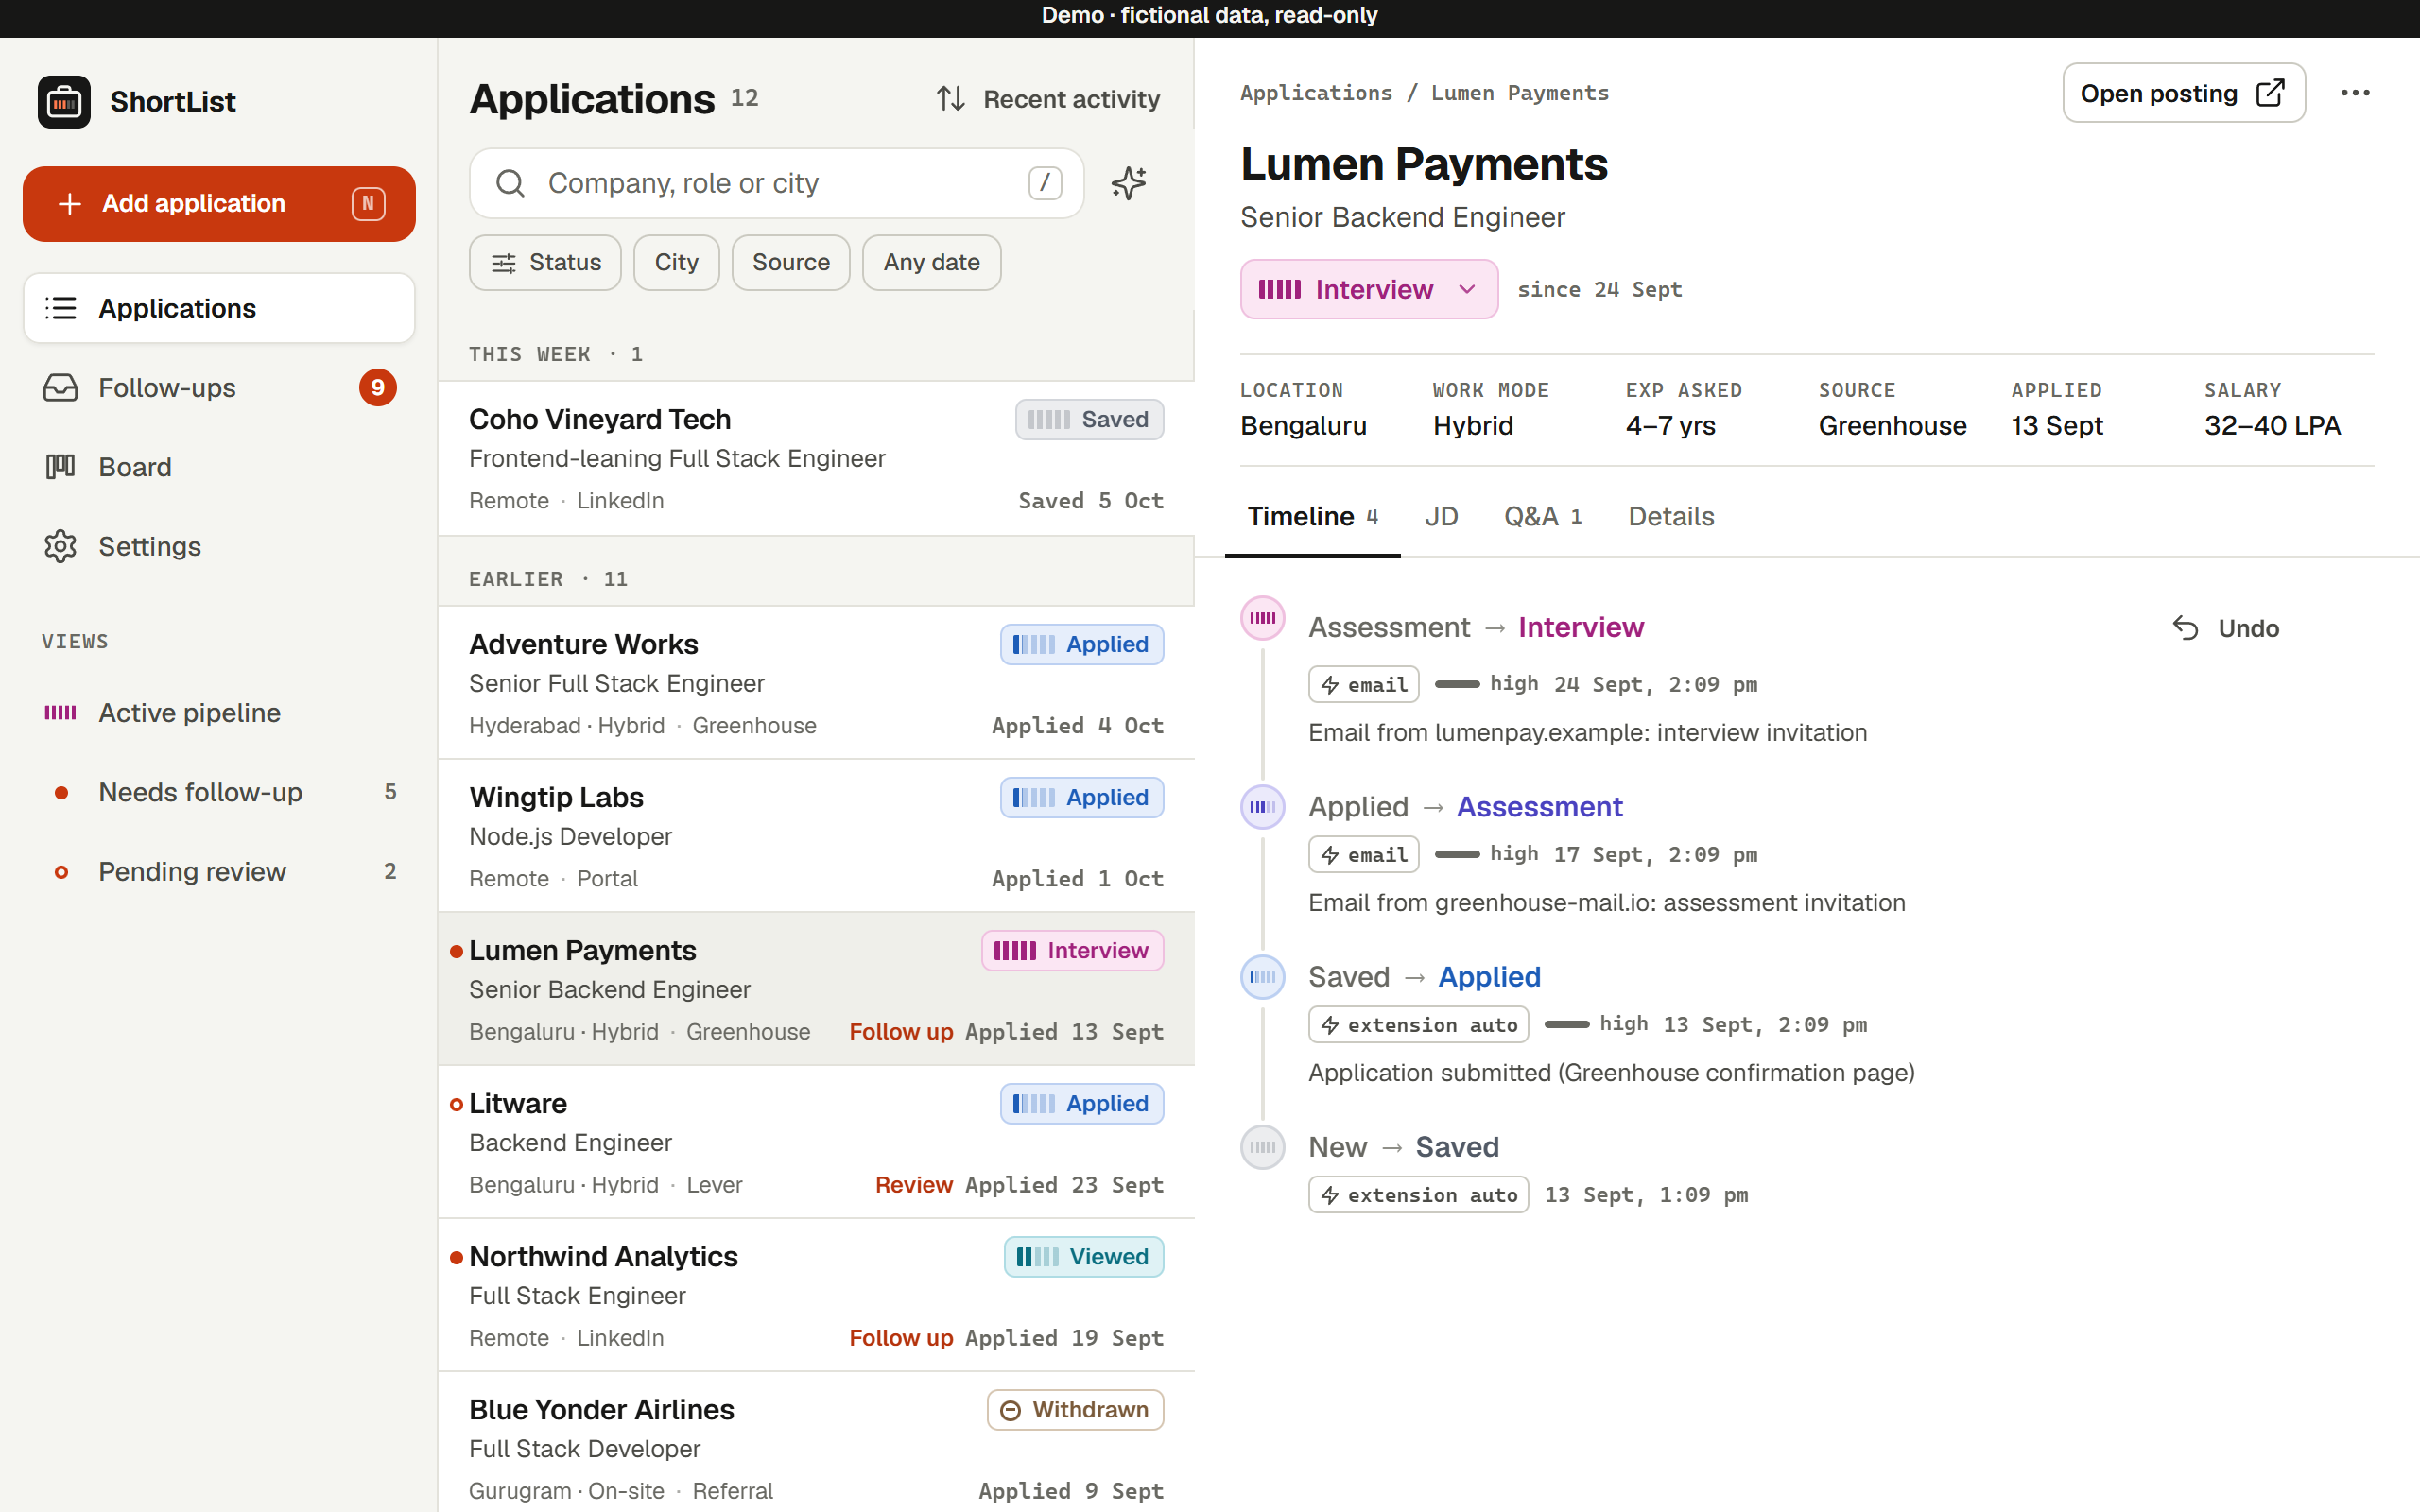
Task: Open the Pending review view
Action: (x=219, y=871)
